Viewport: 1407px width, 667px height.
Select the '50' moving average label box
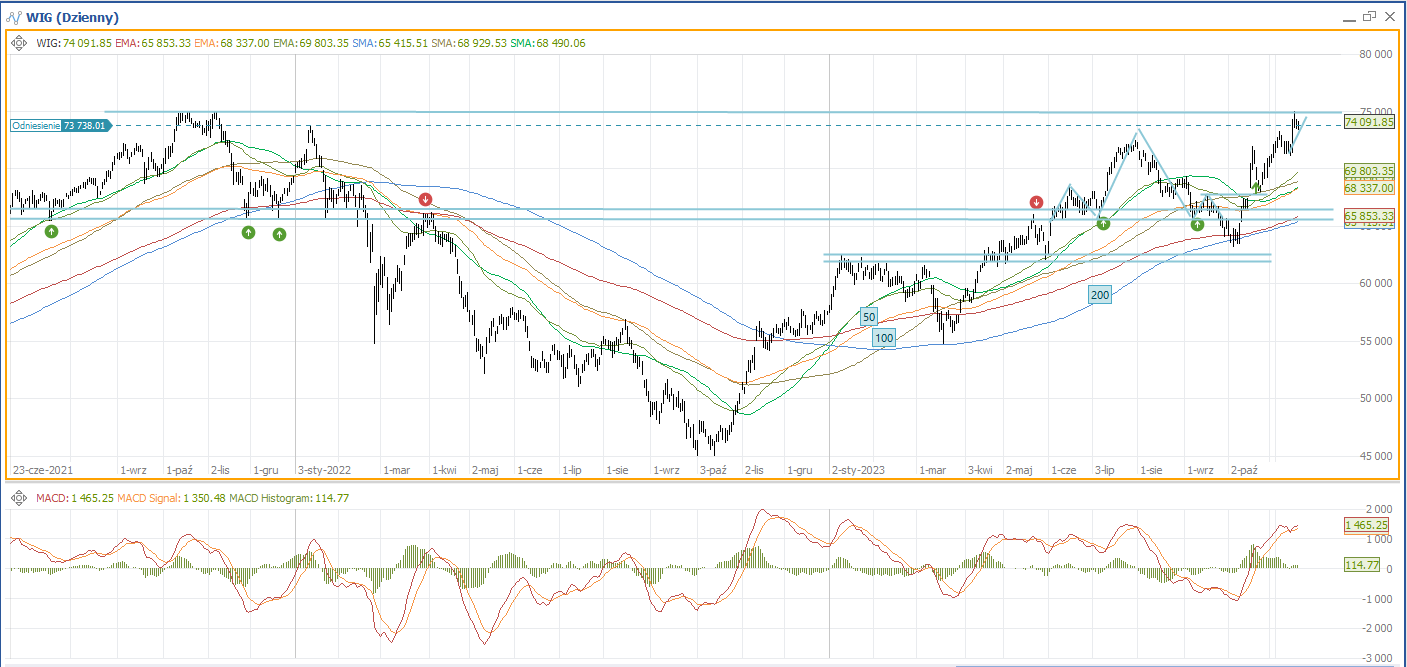(869, 317)
